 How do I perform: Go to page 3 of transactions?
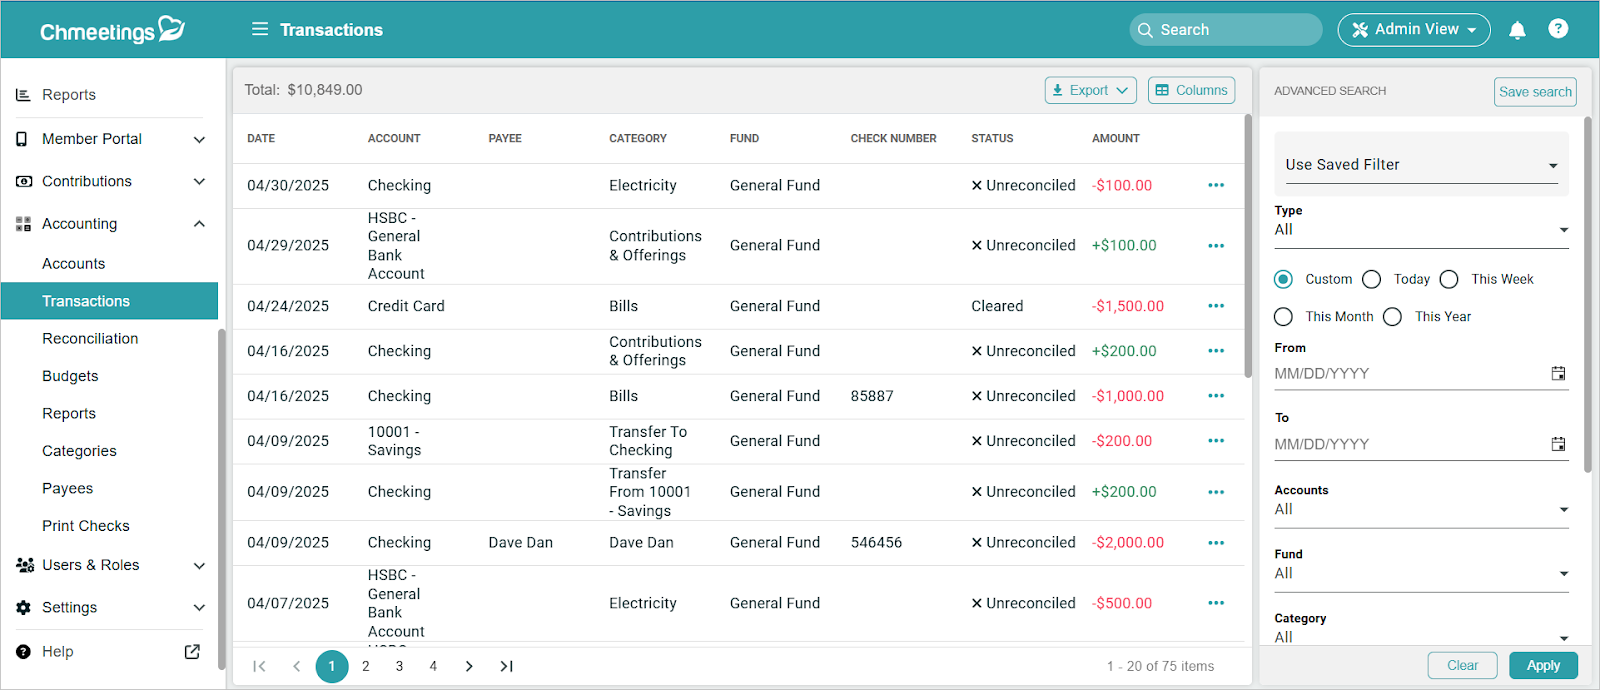(x=399, y=666)
